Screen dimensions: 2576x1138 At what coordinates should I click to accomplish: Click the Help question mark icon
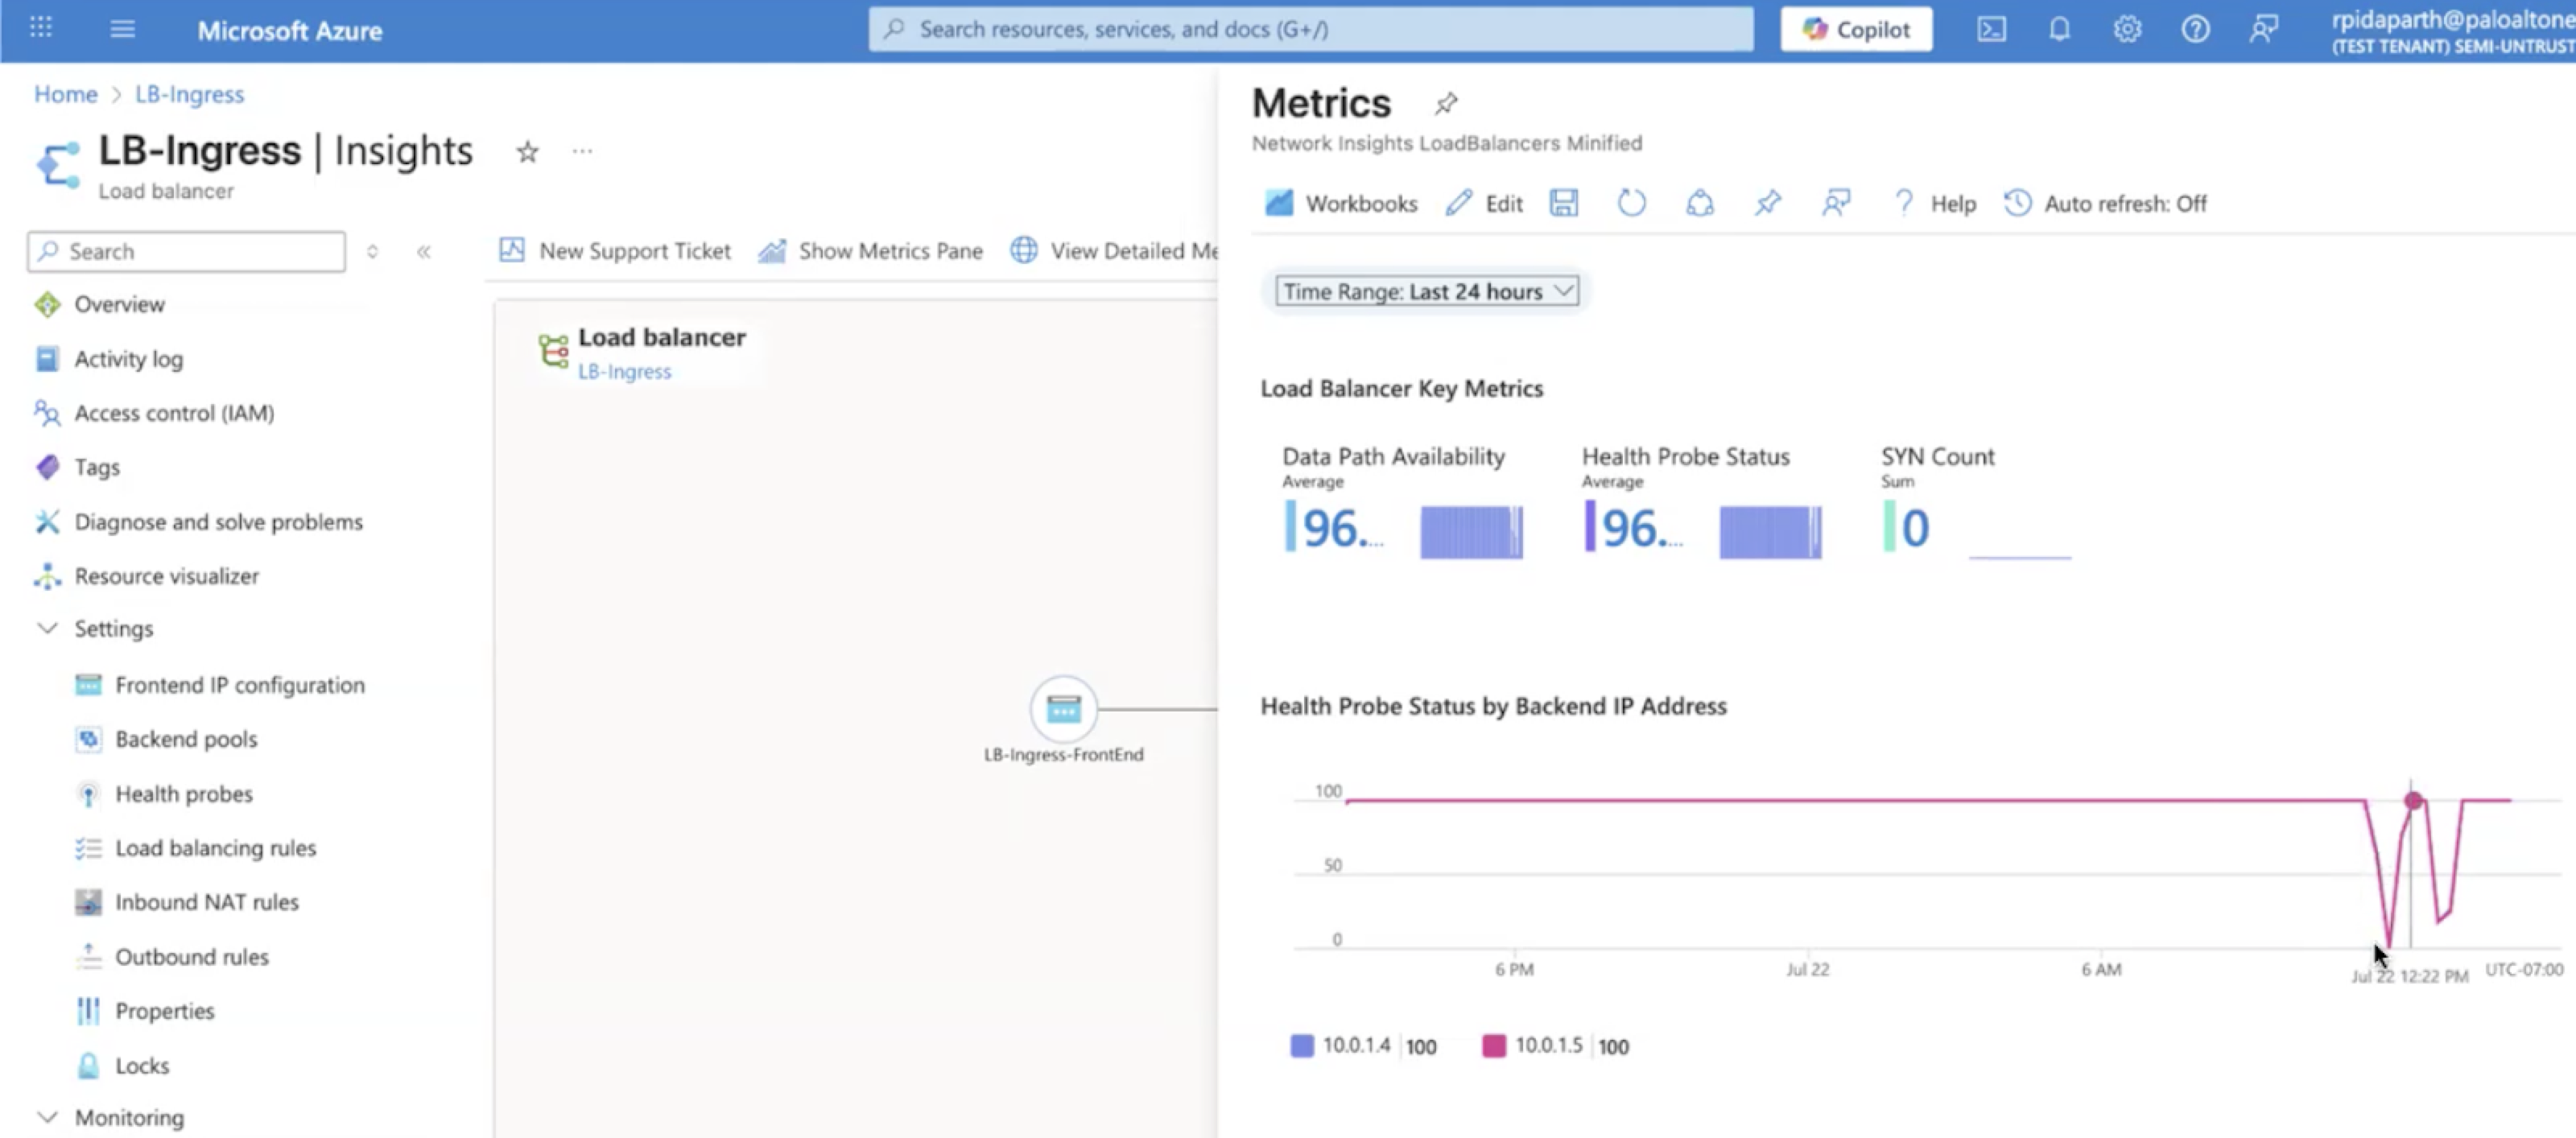coord(1903,203)
